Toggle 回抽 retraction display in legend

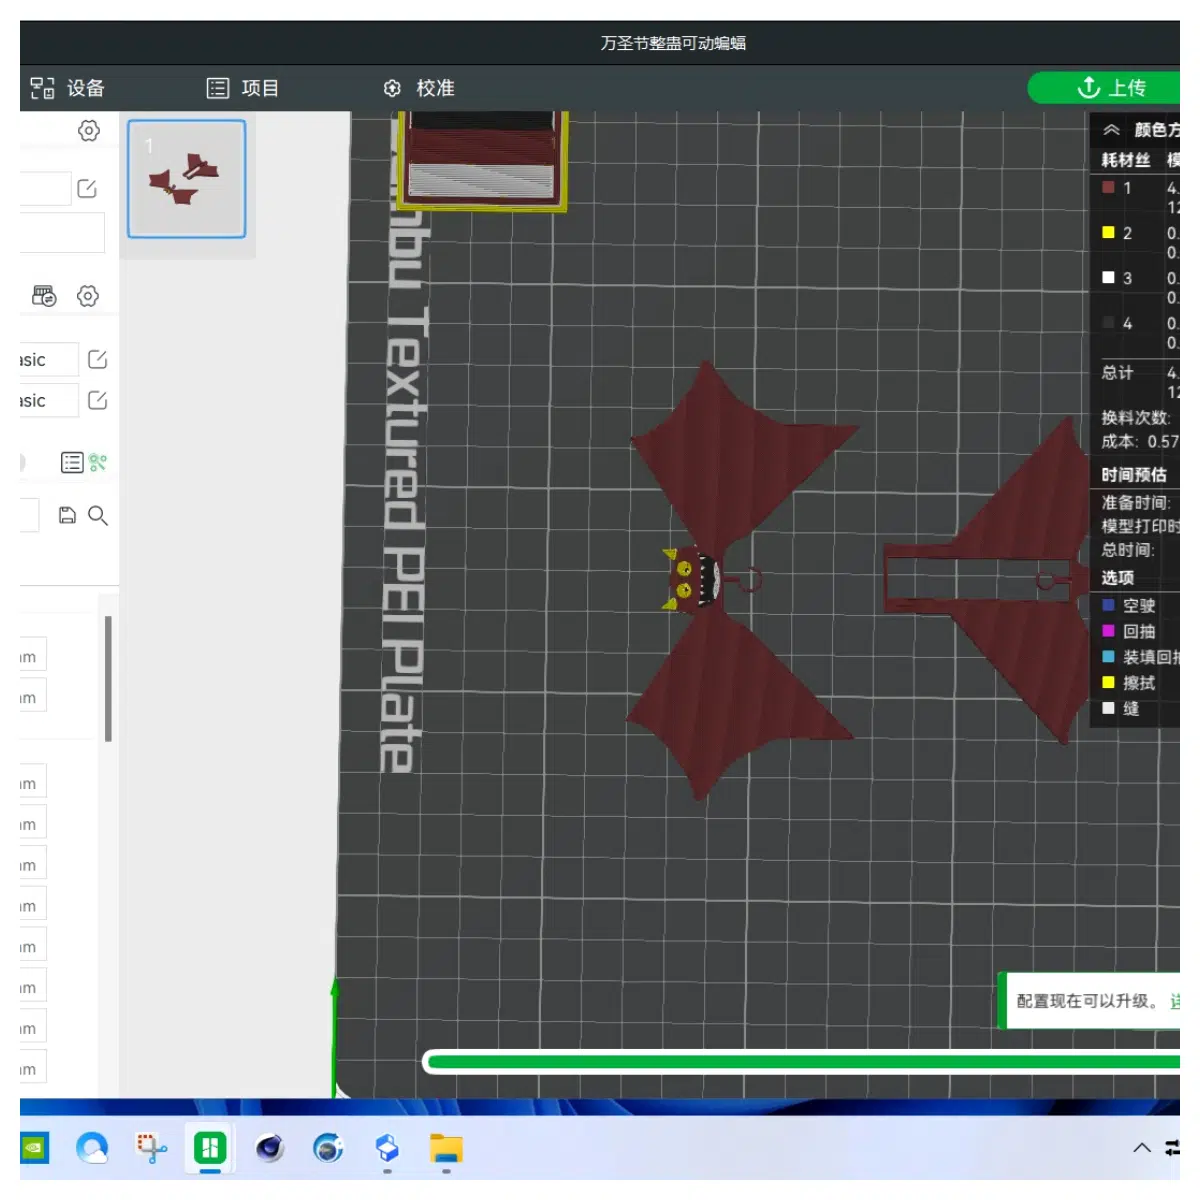click(1128, 631)
